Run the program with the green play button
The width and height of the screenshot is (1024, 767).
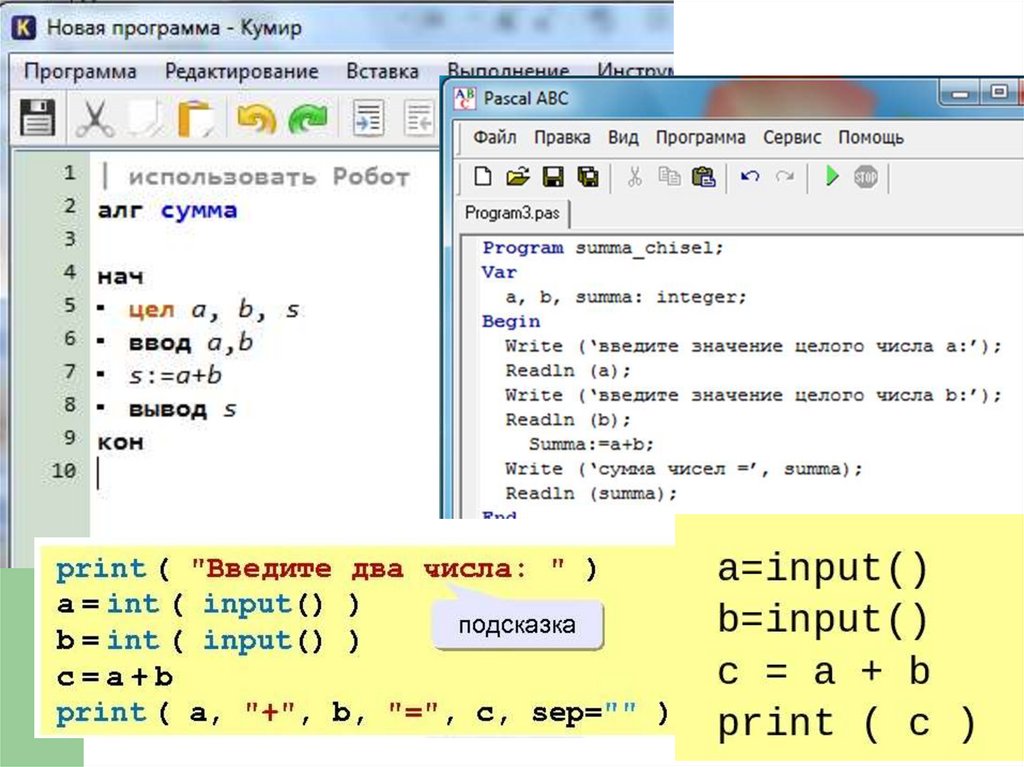coord(832,176)
